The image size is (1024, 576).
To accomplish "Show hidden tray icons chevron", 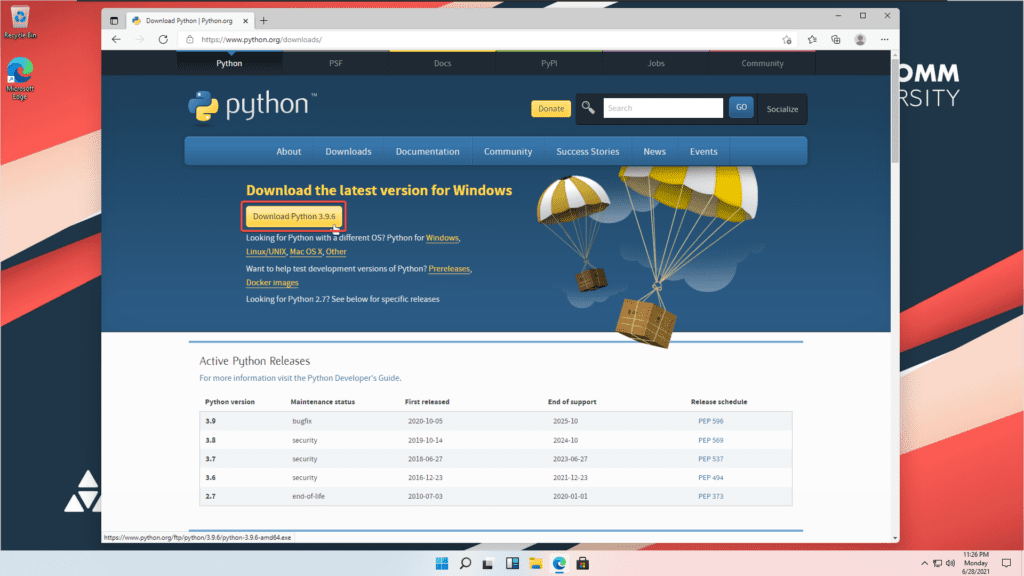I will click(x=924, y=564).
